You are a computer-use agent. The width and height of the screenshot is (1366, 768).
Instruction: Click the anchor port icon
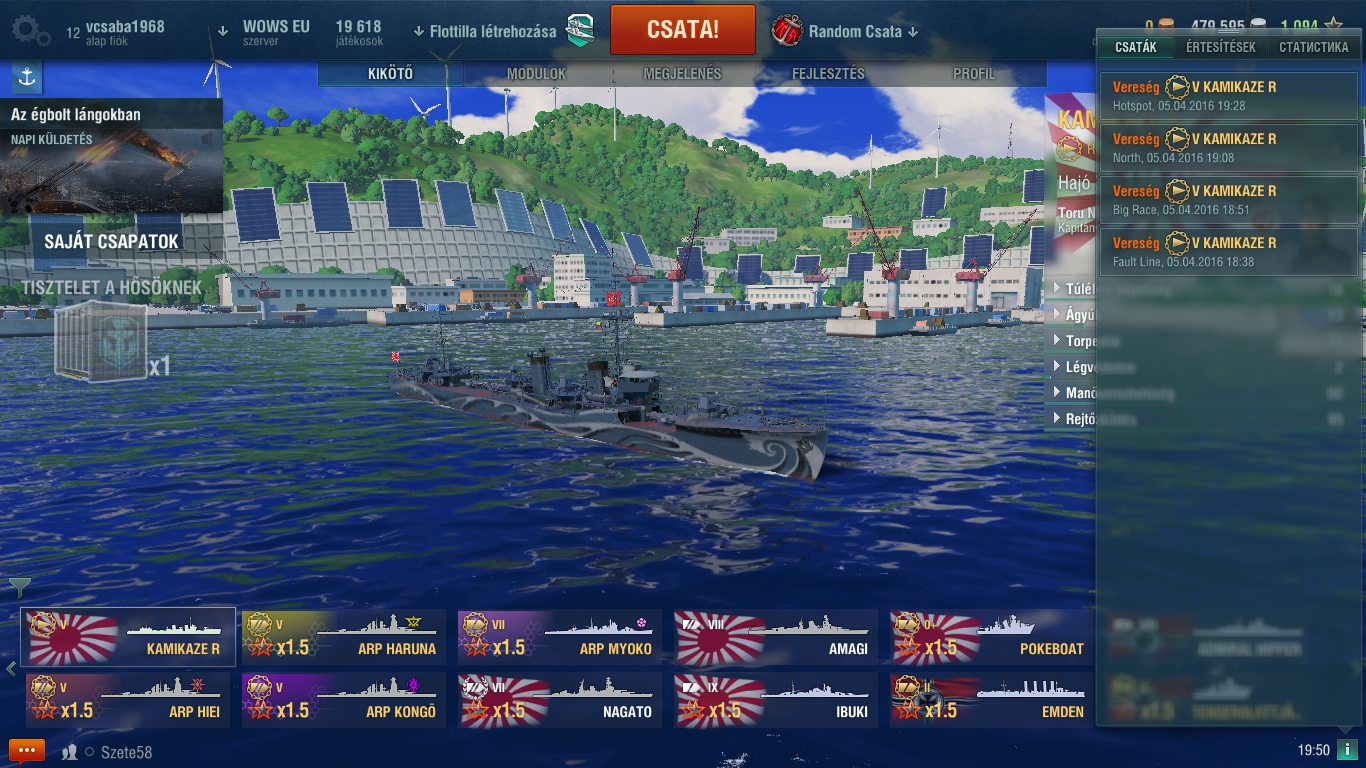pyautogui.click(x=27, y=78)
